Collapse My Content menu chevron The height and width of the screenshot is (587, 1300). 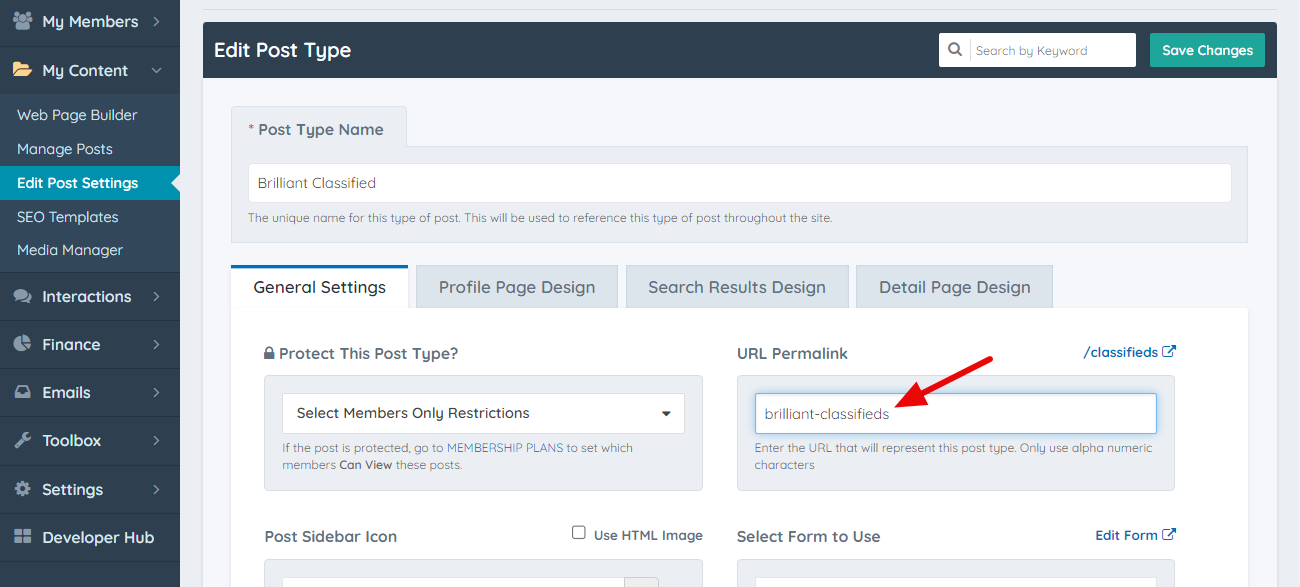pos(157,70)
